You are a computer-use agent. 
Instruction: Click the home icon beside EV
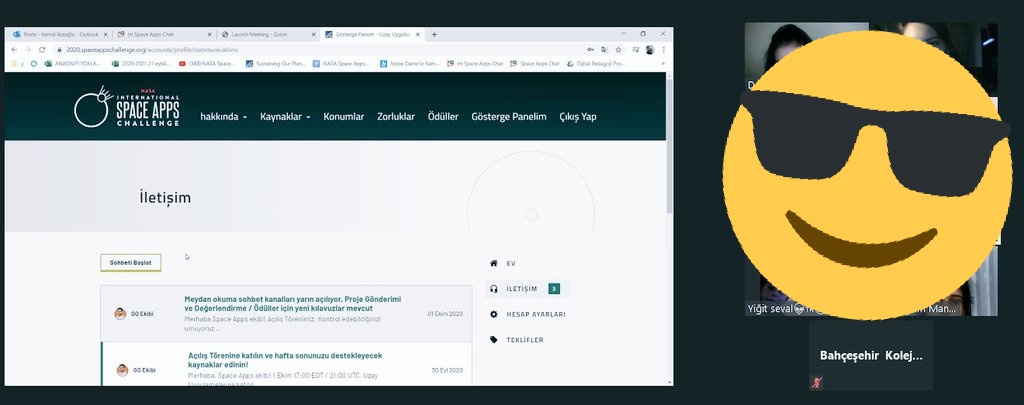[494, 263]
